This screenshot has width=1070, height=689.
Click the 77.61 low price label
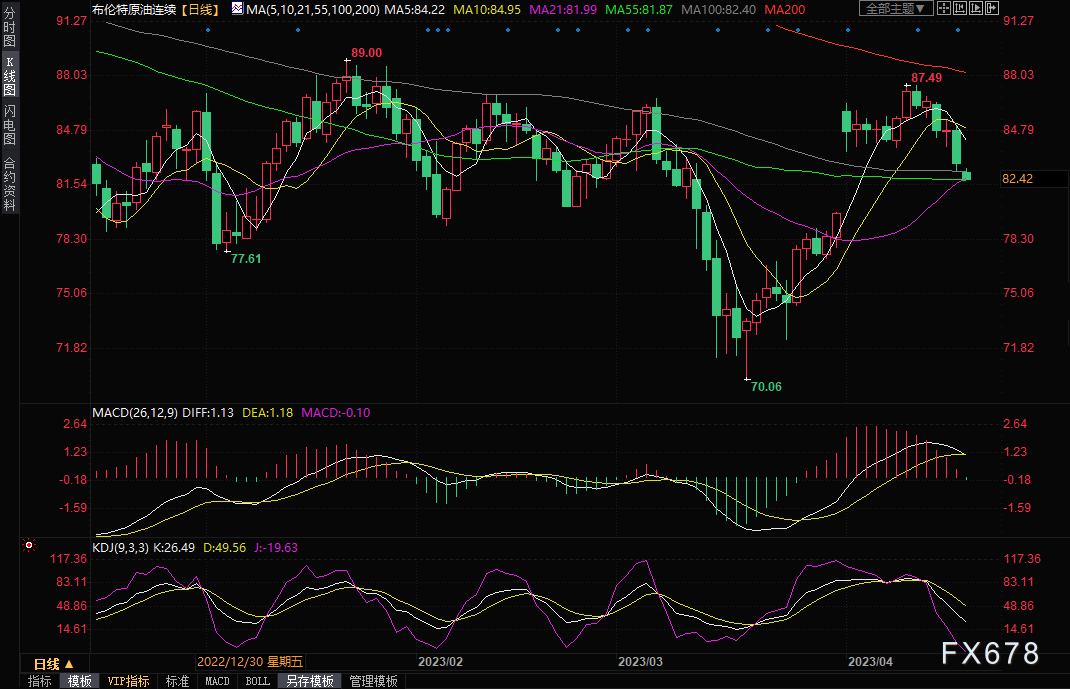click(246, 259)
